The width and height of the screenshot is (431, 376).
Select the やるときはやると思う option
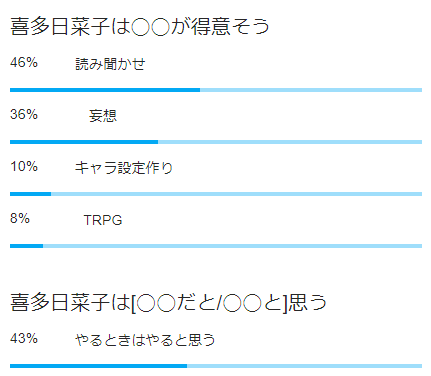[x=145, y=340]
